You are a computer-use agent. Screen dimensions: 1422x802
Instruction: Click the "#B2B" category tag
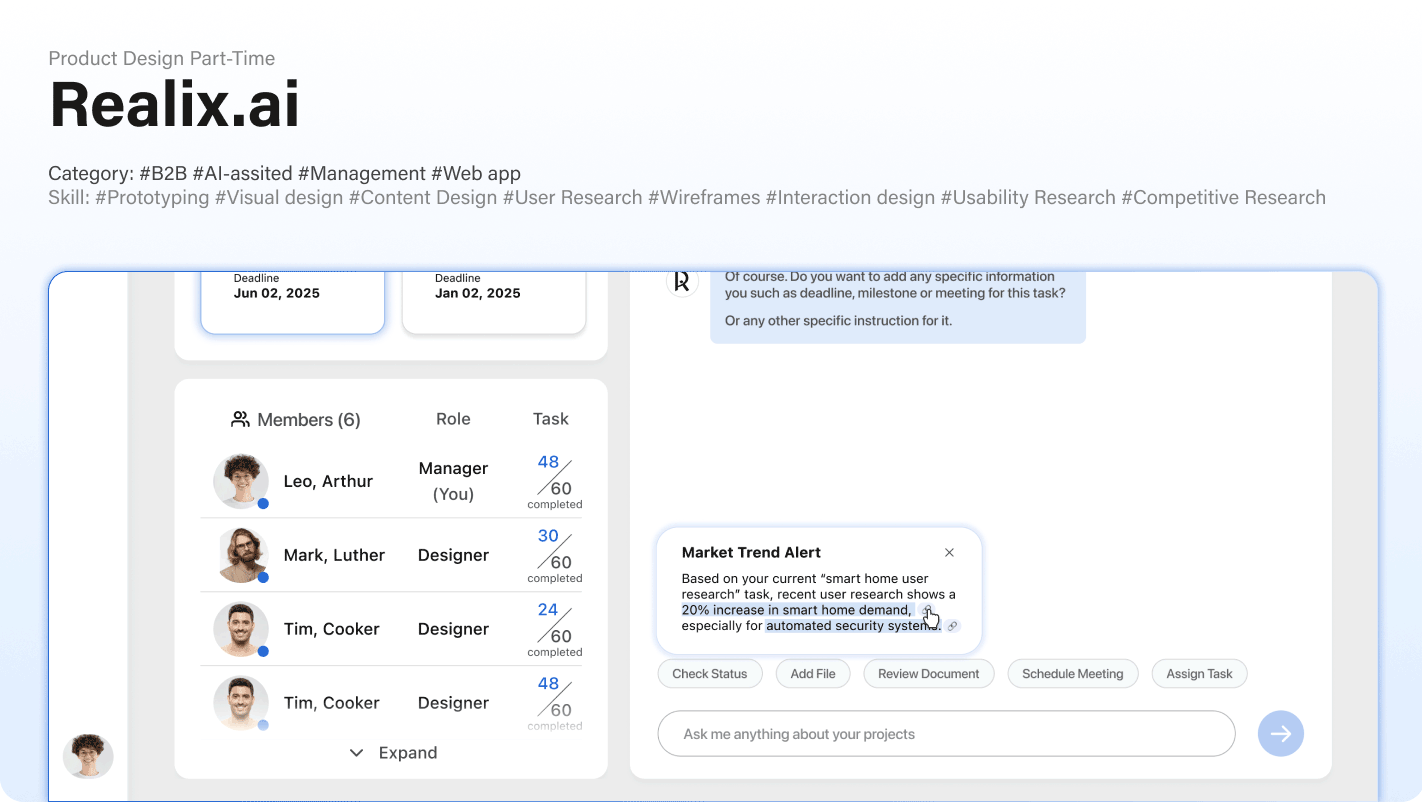point(163,173)
